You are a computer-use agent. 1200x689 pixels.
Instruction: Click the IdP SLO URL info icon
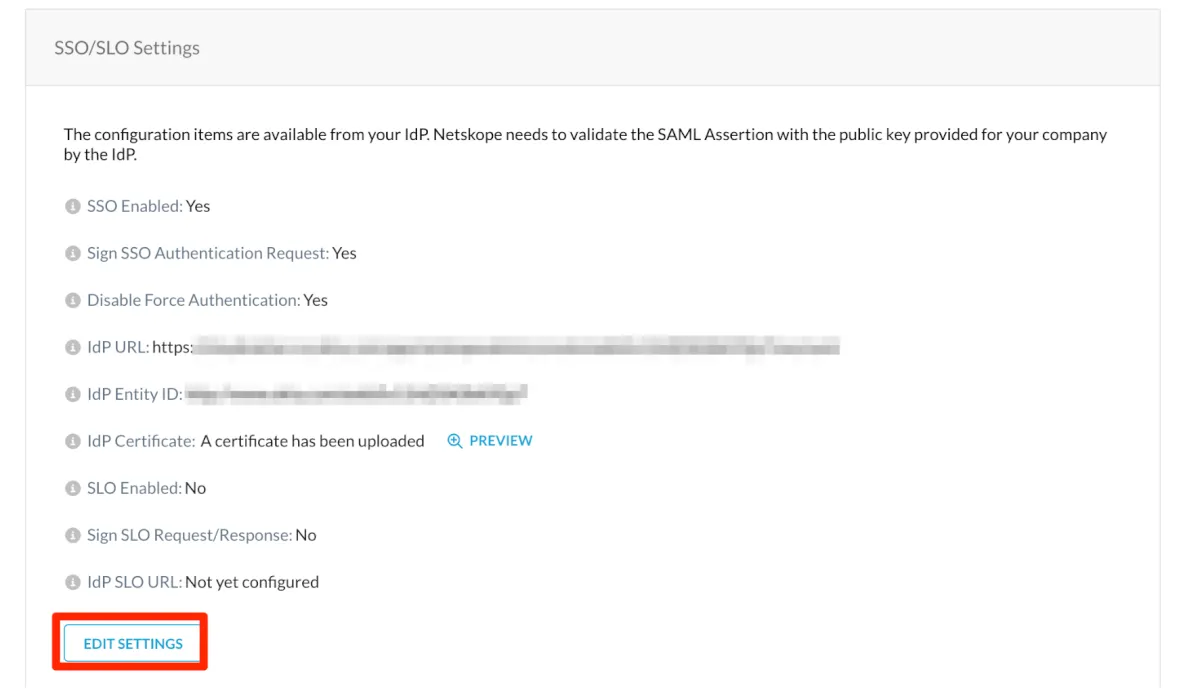click(x=72, y=583)
